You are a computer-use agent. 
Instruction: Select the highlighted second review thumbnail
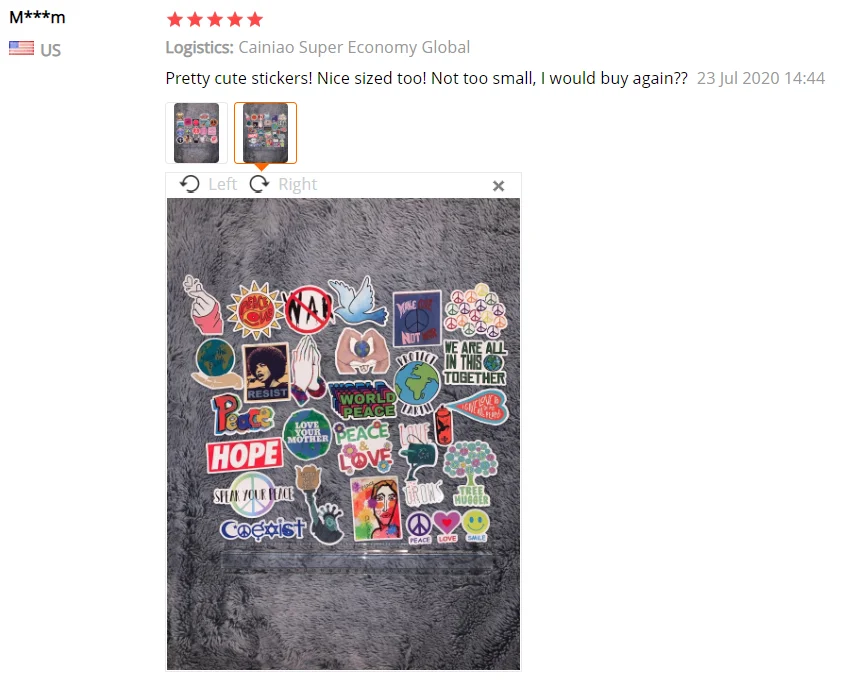265,133
